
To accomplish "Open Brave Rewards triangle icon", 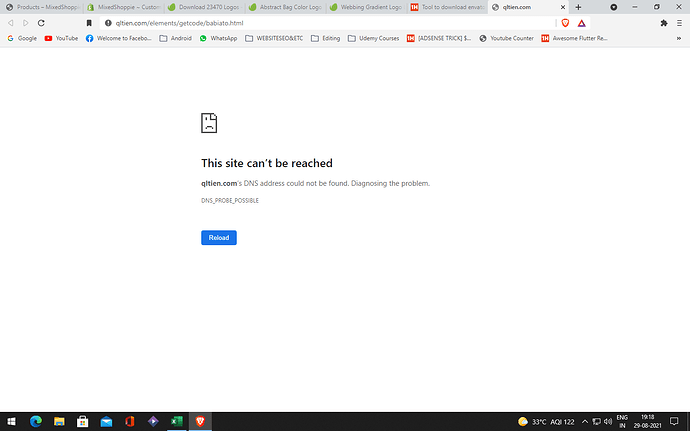I will (x=581, y=23).
